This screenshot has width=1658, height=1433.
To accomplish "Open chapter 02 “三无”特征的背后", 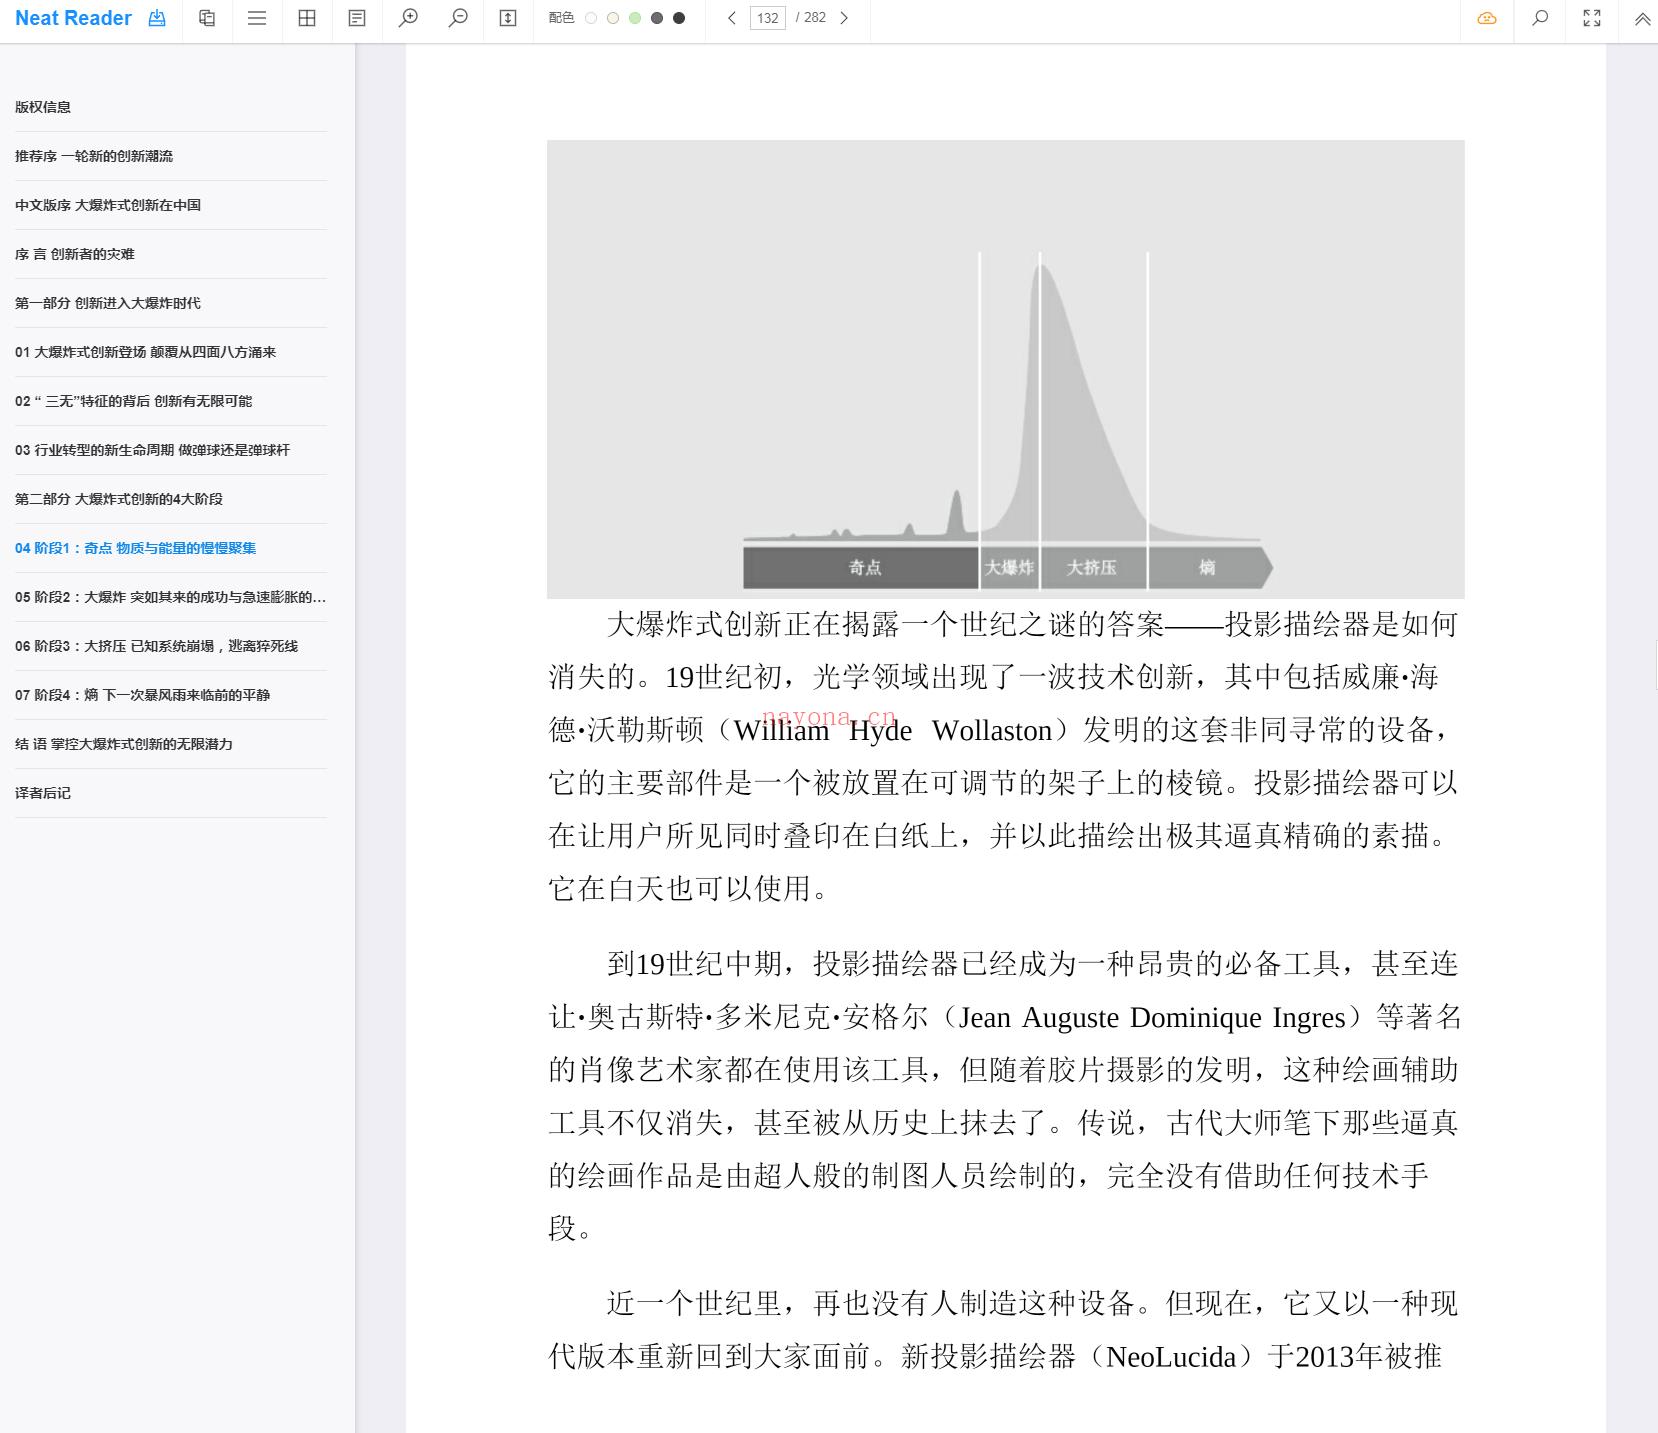I will pos(171,401).
